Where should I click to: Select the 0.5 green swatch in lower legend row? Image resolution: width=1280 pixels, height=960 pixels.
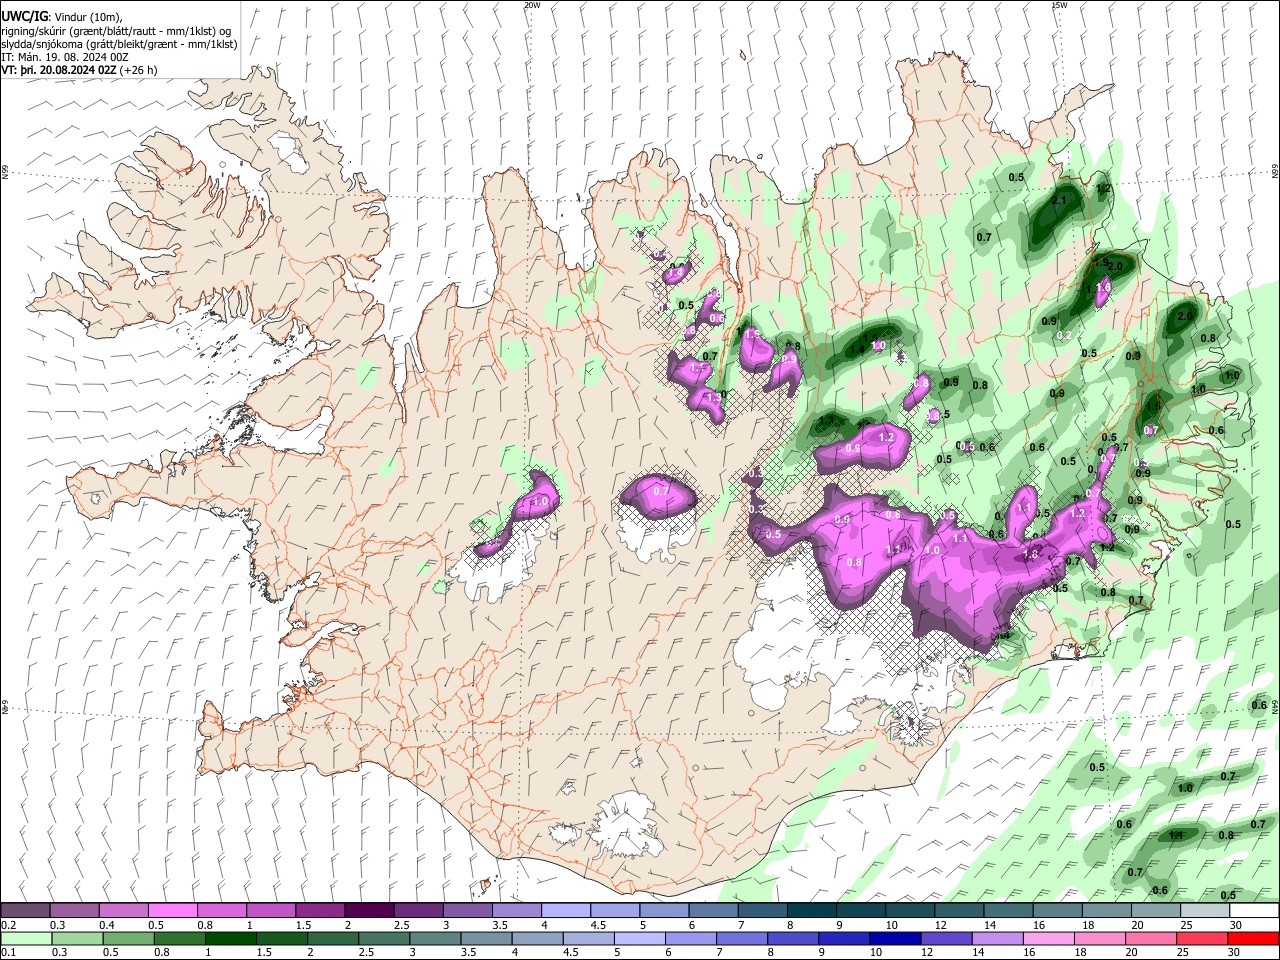click(x=127, y=938)
